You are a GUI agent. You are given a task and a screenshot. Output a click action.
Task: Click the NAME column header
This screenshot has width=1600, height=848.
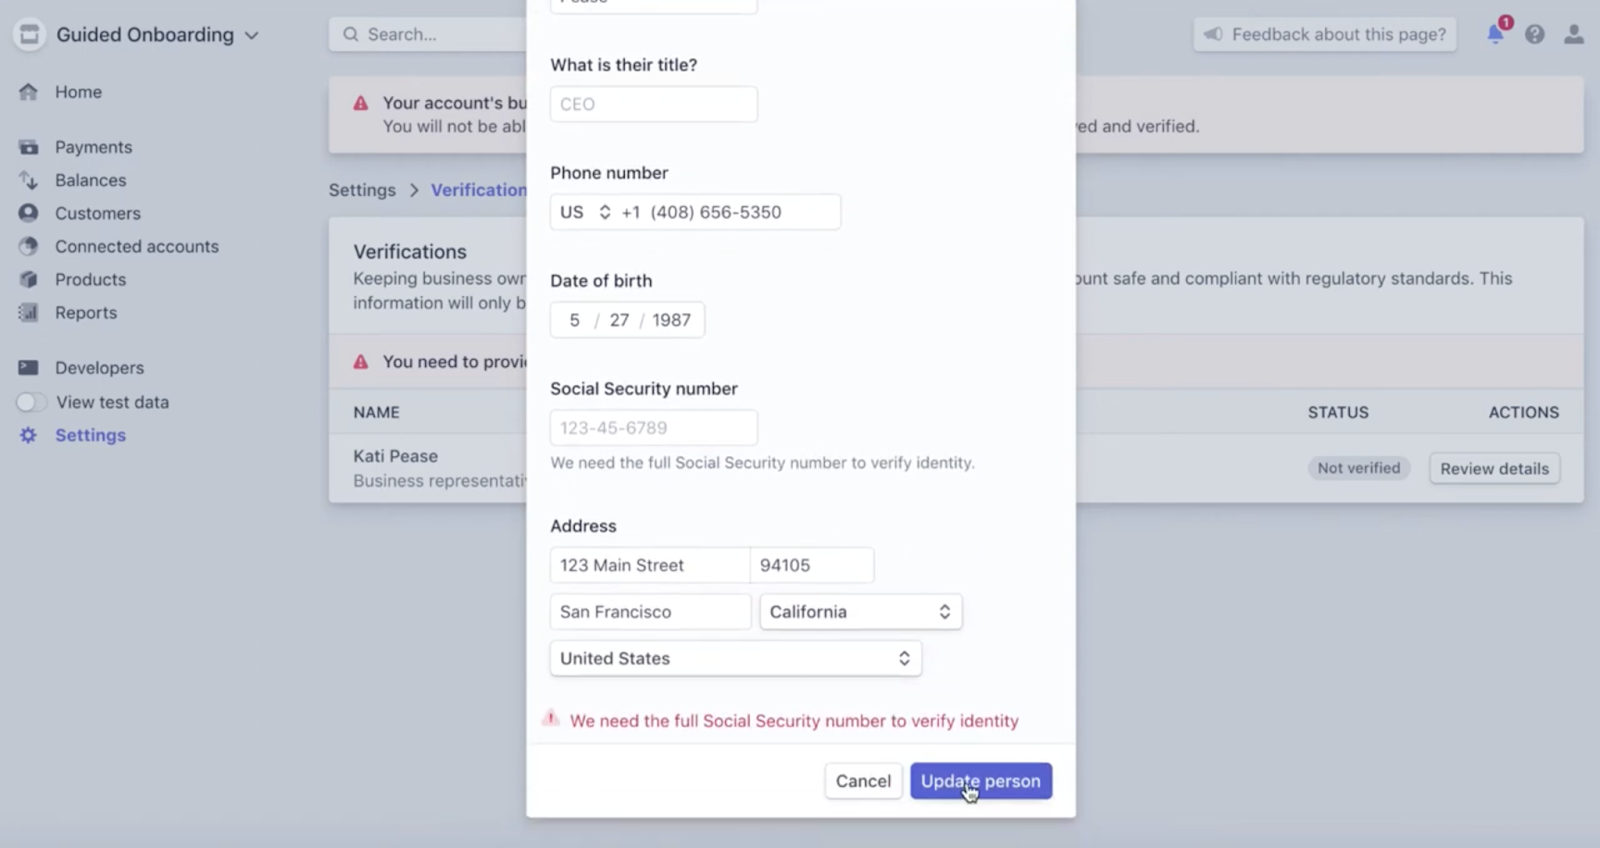(376, 412)
